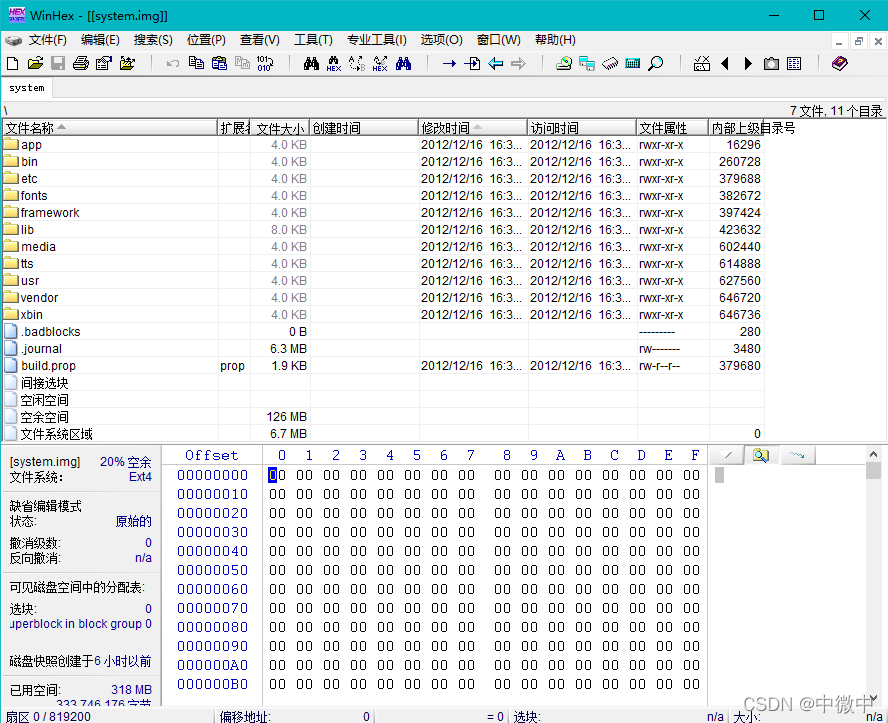The height and width of the screenshot is (723, 888).
Task: Click the Print toolbar icon
Action: (81, 63)
